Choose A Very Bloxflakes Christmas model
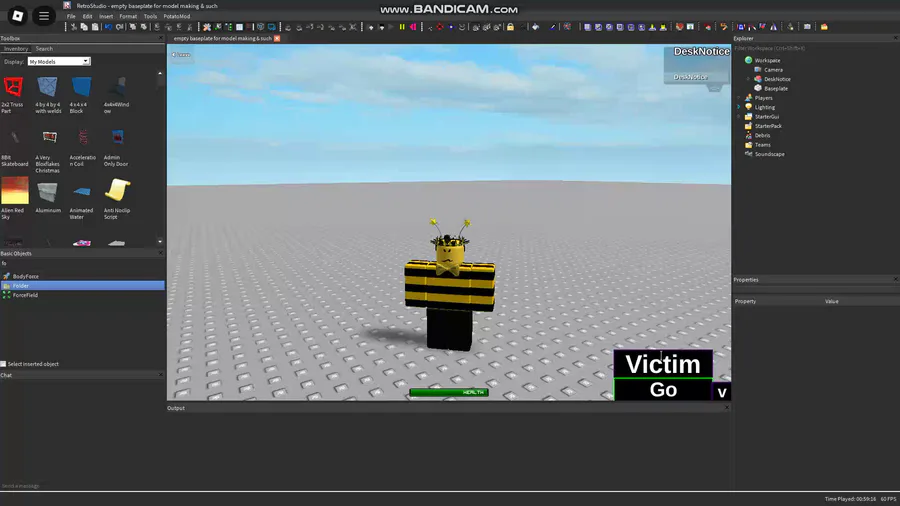The image size is (900, 506). click(x=48, y=151)
